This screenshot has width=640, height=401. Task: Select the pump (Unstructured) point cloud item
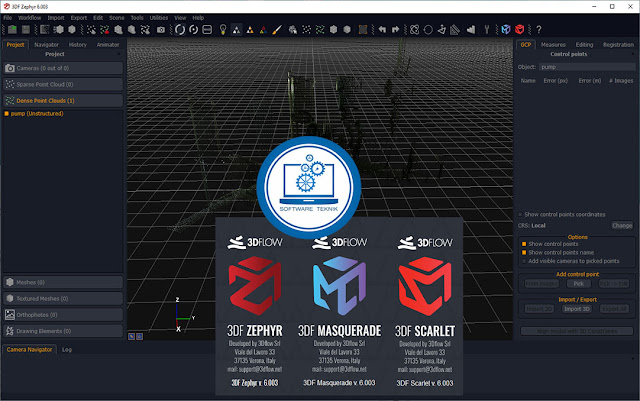37,114
